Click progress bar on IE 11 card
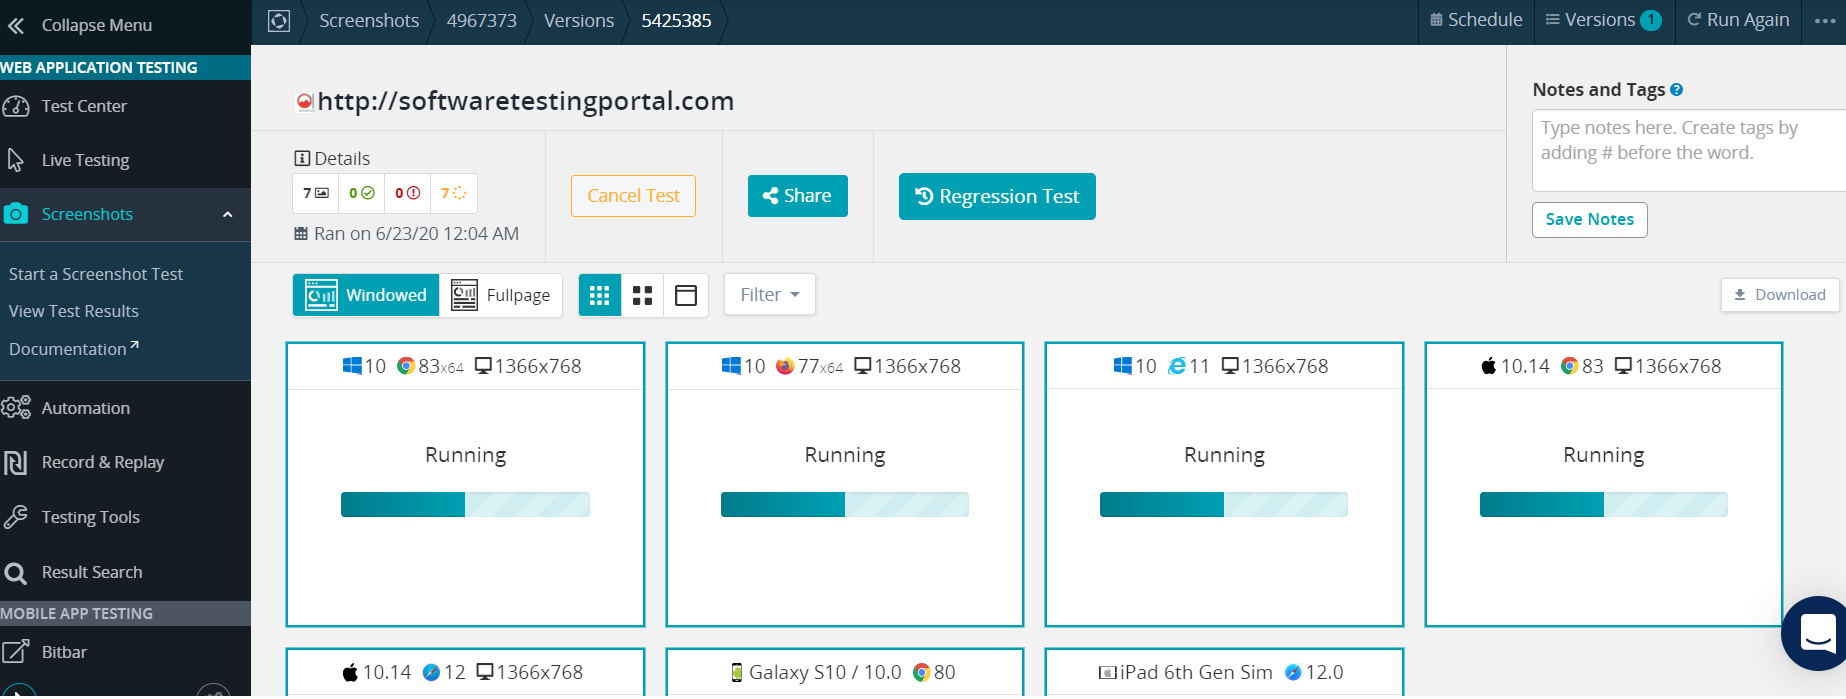This screenshot has height=699, width=1846. tap(1224, 504)
